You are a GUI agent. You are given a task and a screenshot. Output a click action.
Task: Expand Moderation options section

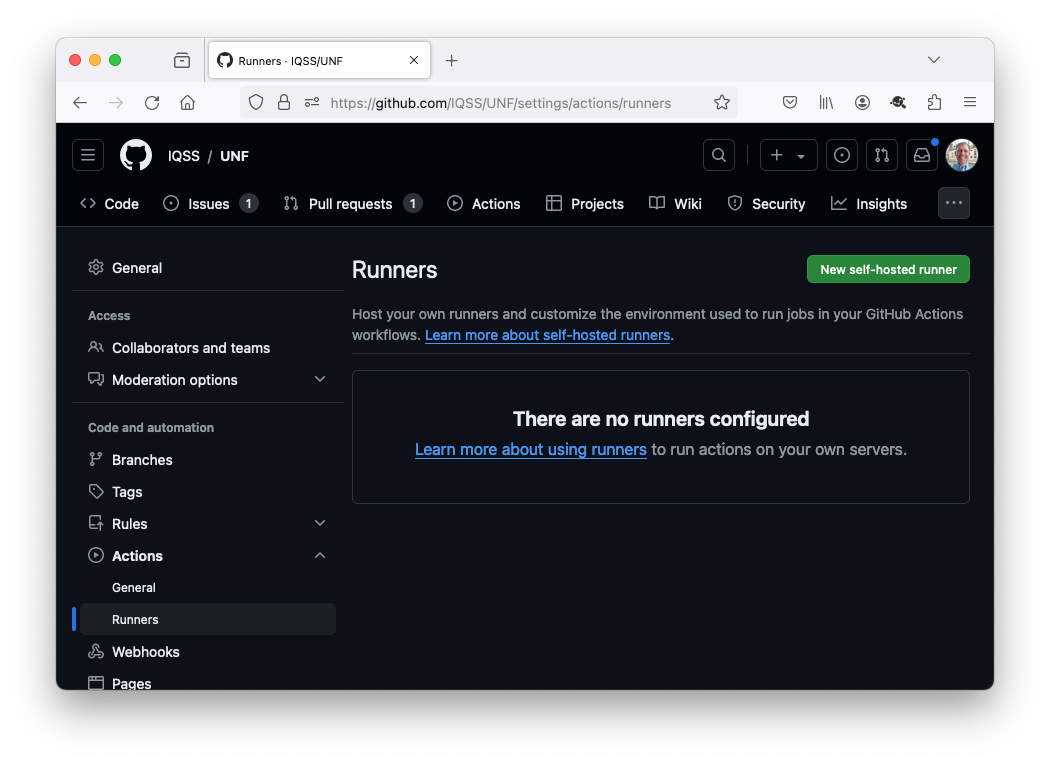click(320, 380)
